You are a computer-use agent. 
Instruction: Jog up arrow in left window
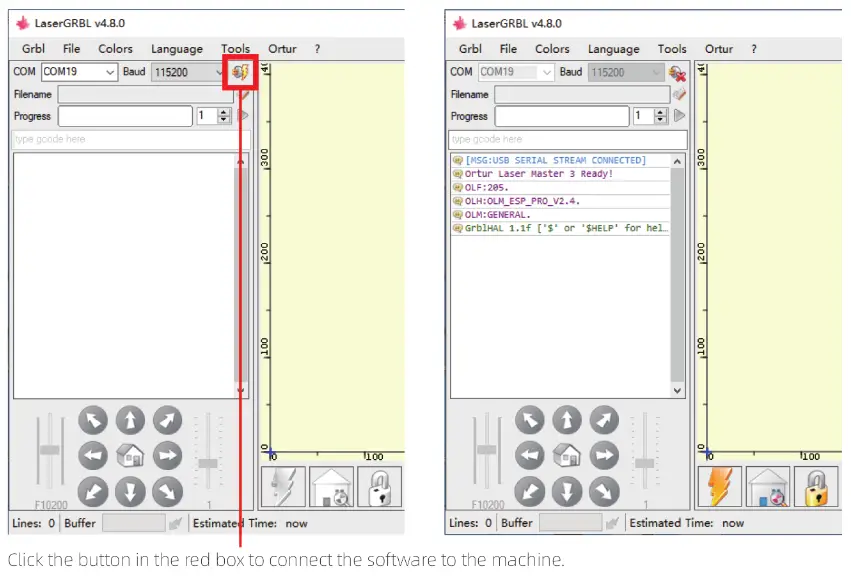tap(130, 420)
